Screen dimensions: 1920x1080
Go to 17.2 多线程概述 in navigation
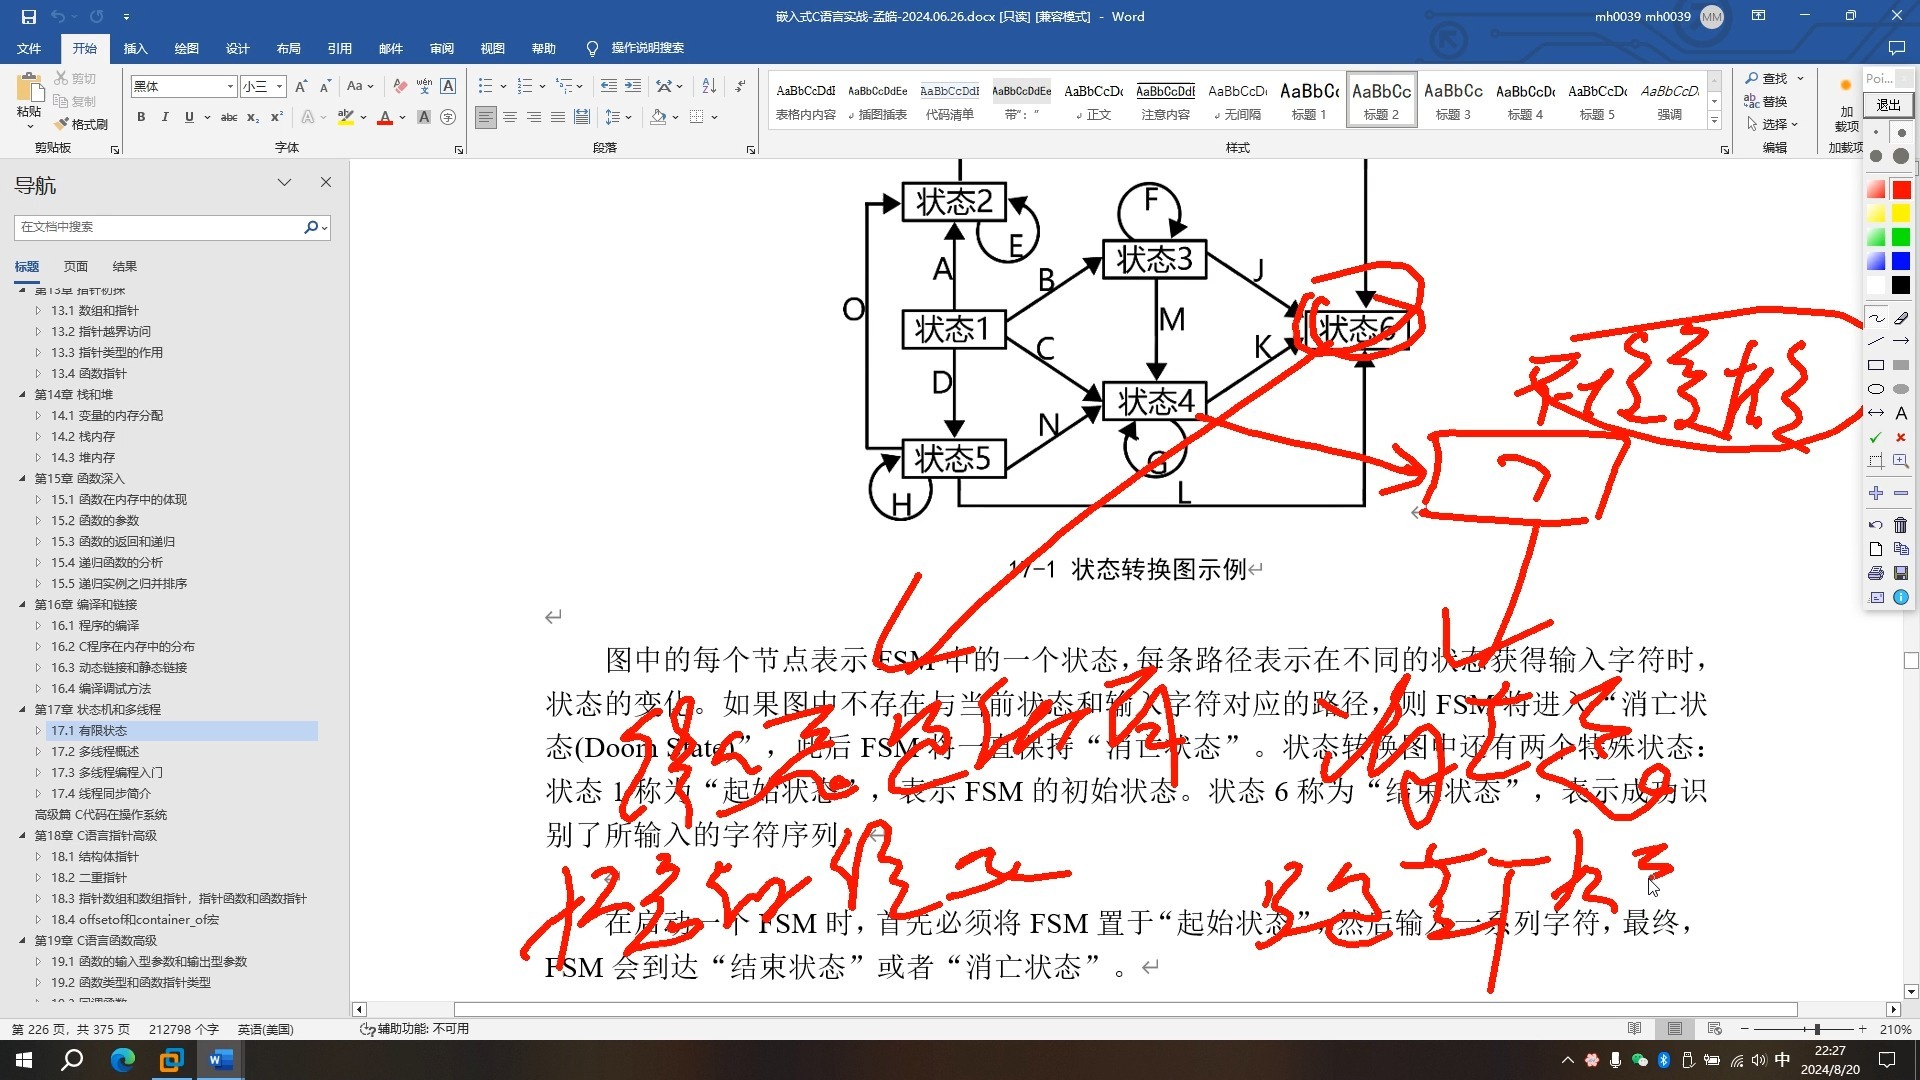pyautogui.click(x=95, y=752)
